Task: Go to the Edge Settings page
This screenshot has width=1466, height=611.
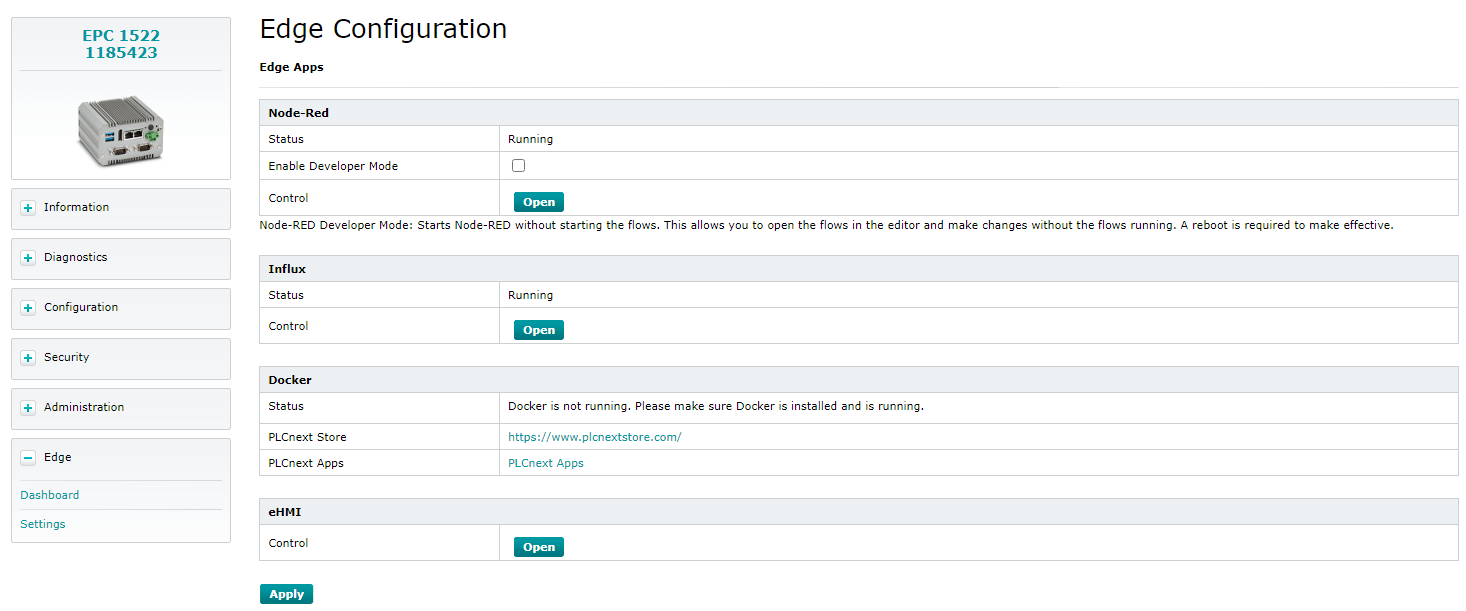Action: pos(43,524)
